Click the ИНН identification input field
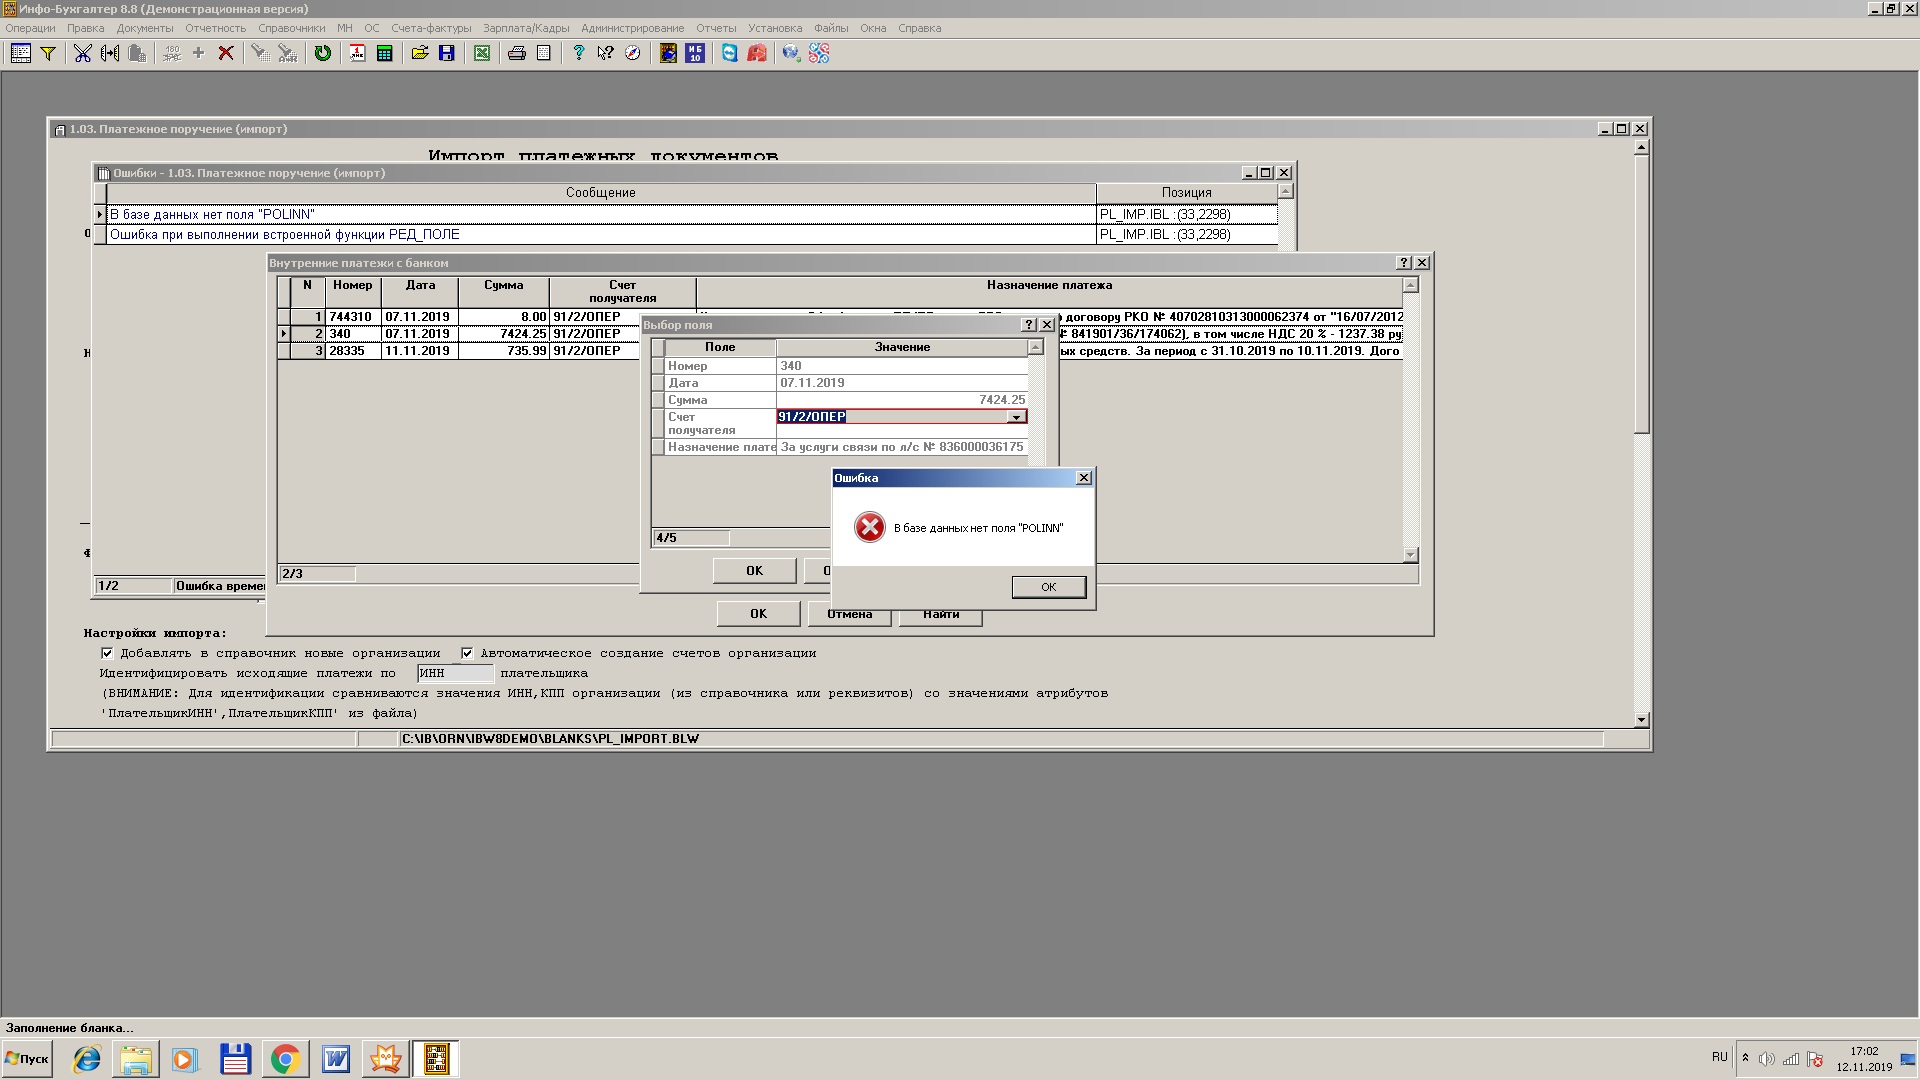This screenshot has height=1080, width=1920. (455, 674)
